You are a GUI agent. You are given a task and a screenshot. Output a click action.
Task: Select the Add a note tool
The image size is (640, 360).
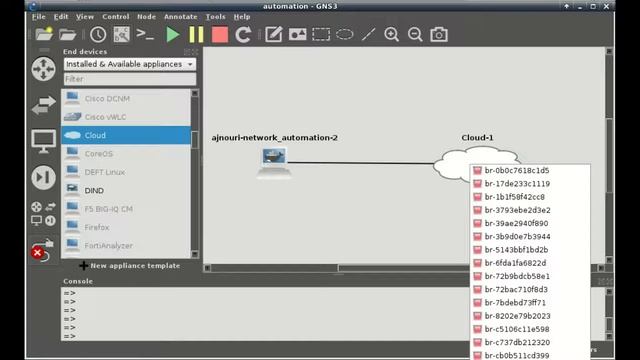[x=273, y=35]
